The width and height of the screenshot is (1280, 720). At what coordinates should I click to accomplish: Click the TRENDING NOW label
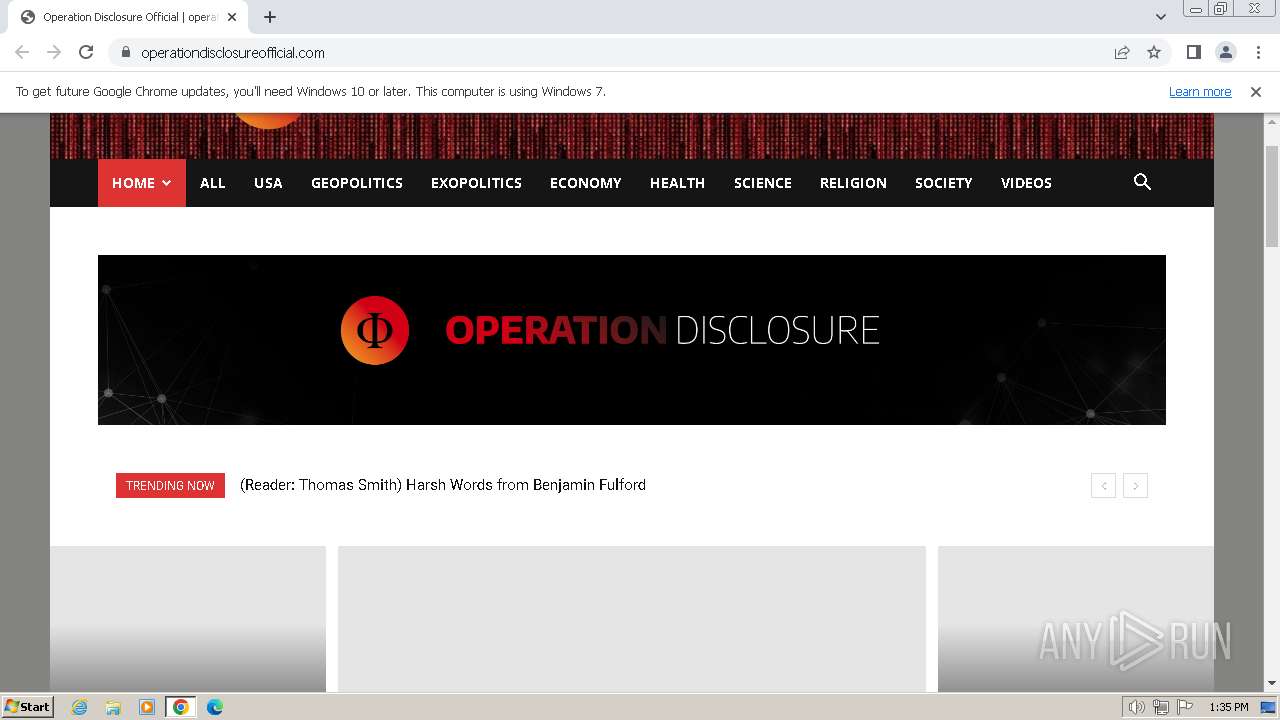(x=170, y=485)
